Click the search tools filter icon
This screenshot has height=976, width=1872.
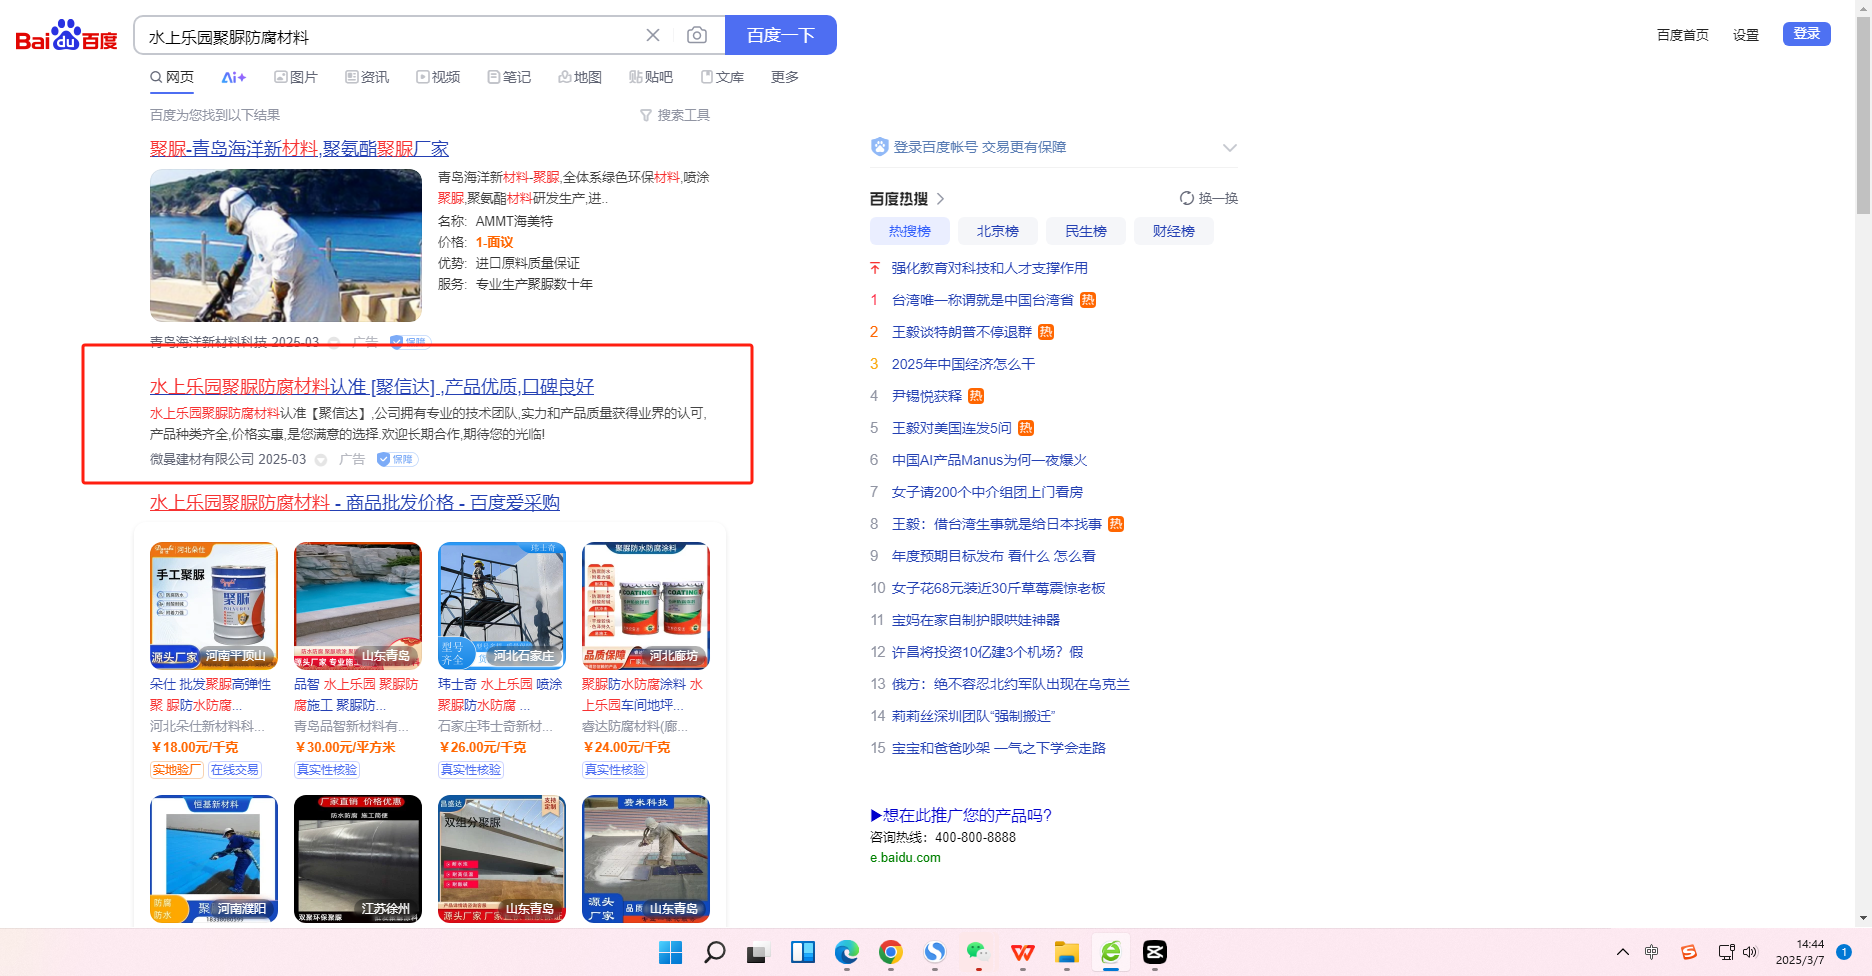coord(646,116)
